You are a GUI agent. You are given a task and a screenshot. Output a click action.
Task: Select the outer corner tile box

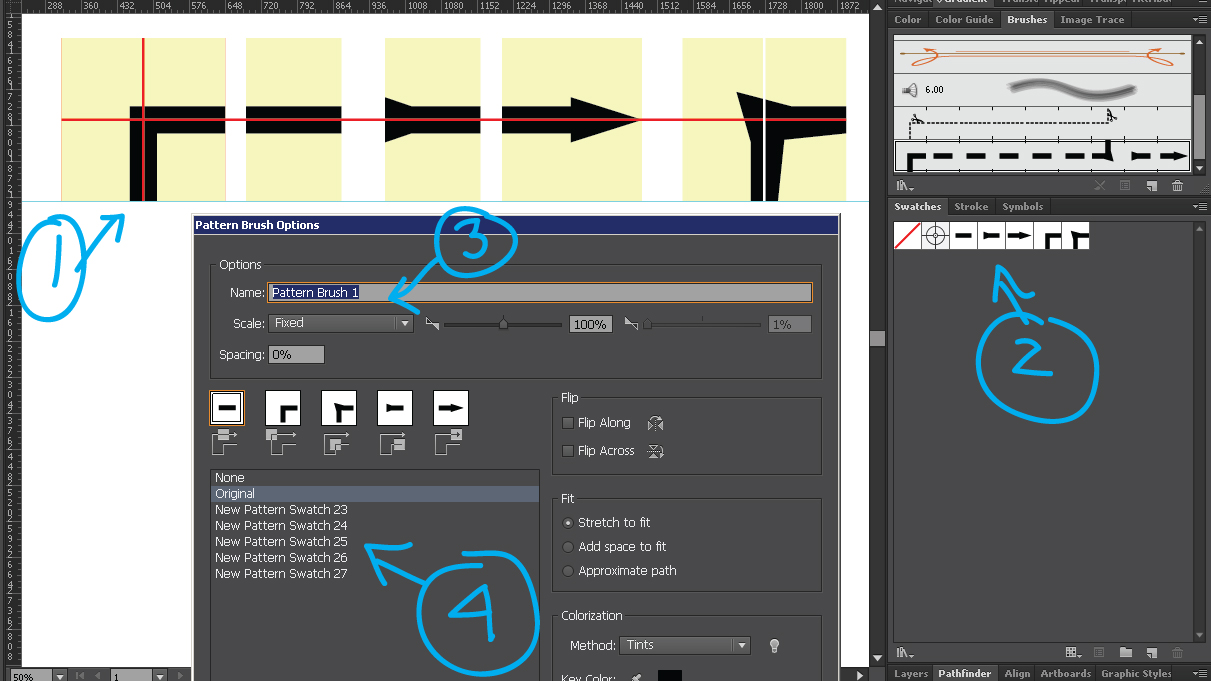pyautogui.click(x=283, y=407)
